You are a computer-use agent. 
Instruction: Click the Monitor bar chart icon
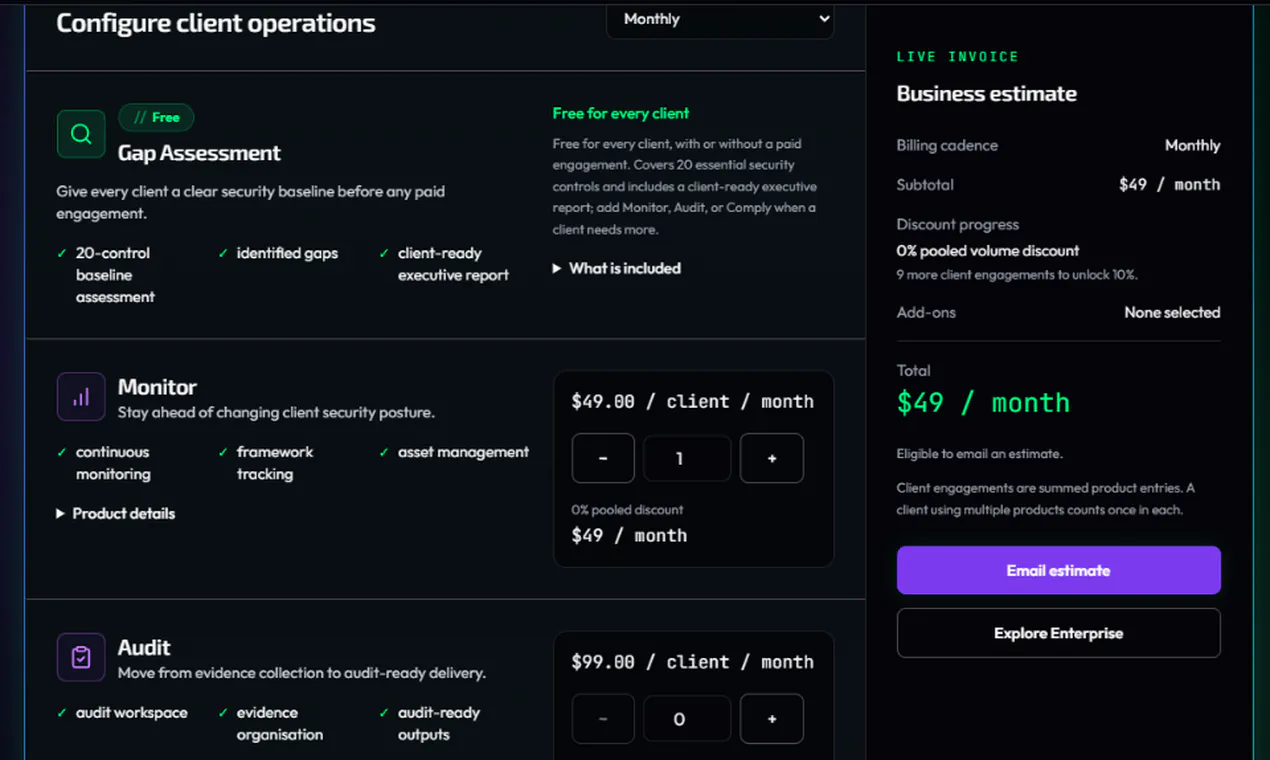click(81, 397)
